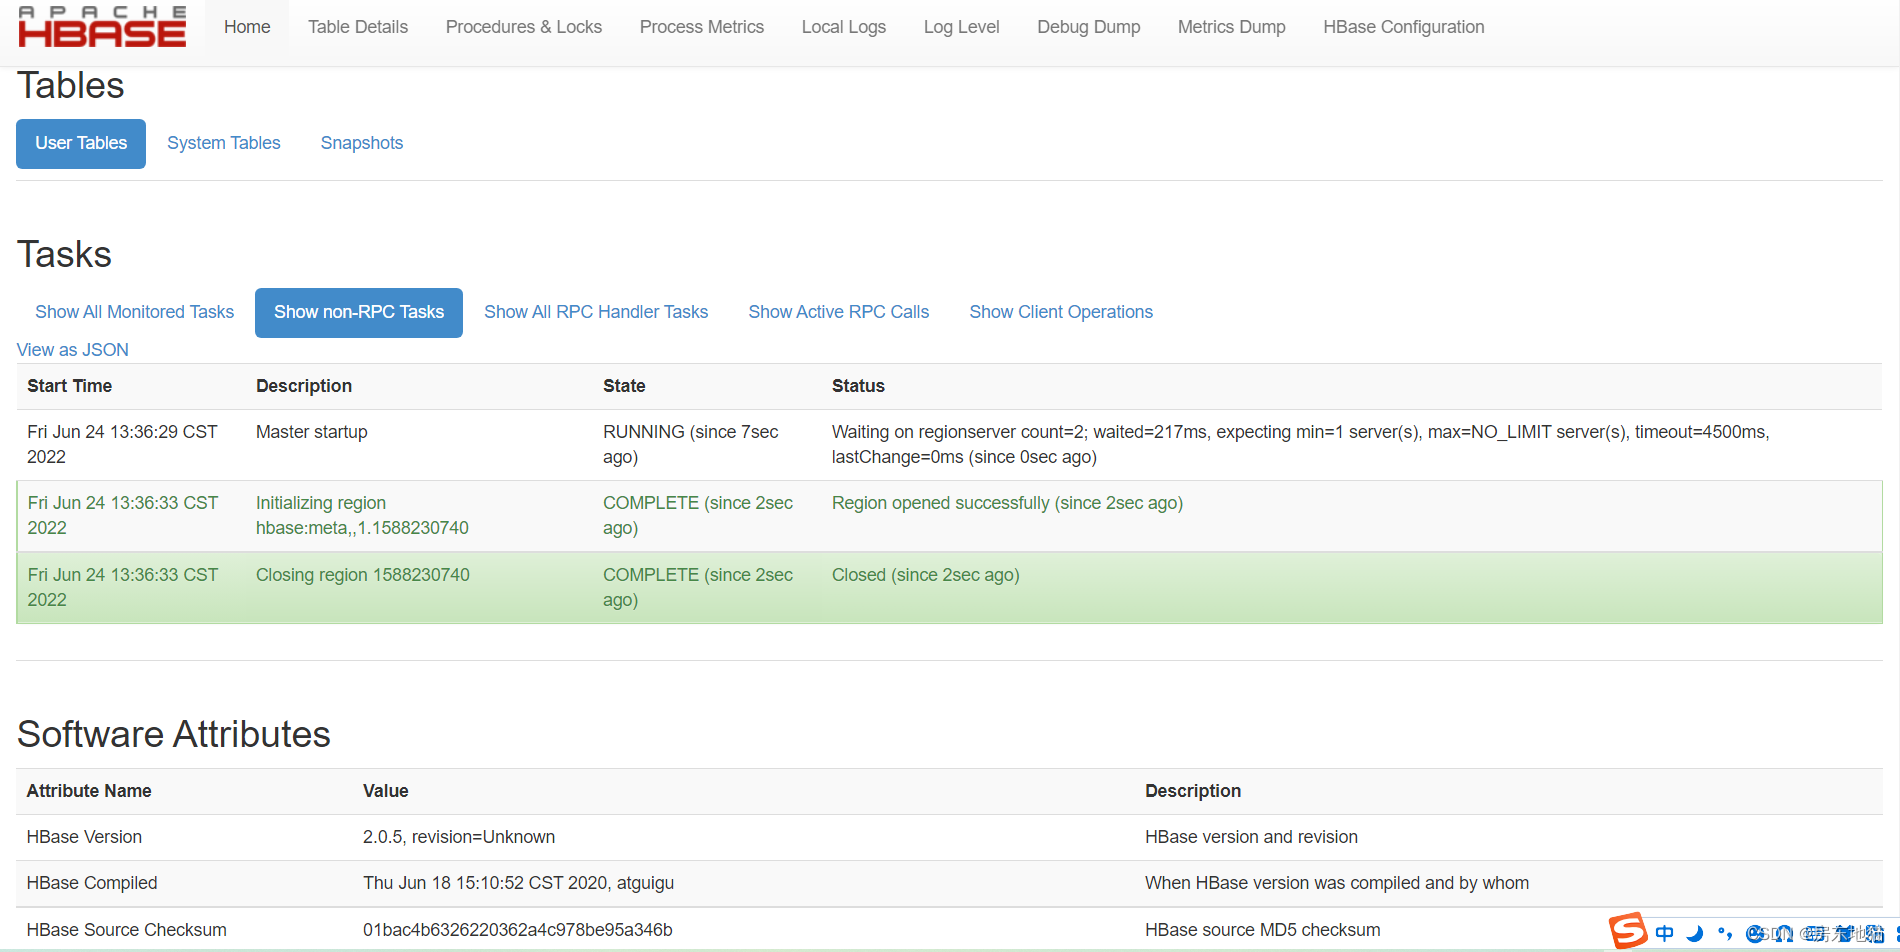Image resolution: width=1900 pixels, height=952 pixels.
Task: Open Process Metrics page
Action: pyautogui.click(x=702, y=27)
